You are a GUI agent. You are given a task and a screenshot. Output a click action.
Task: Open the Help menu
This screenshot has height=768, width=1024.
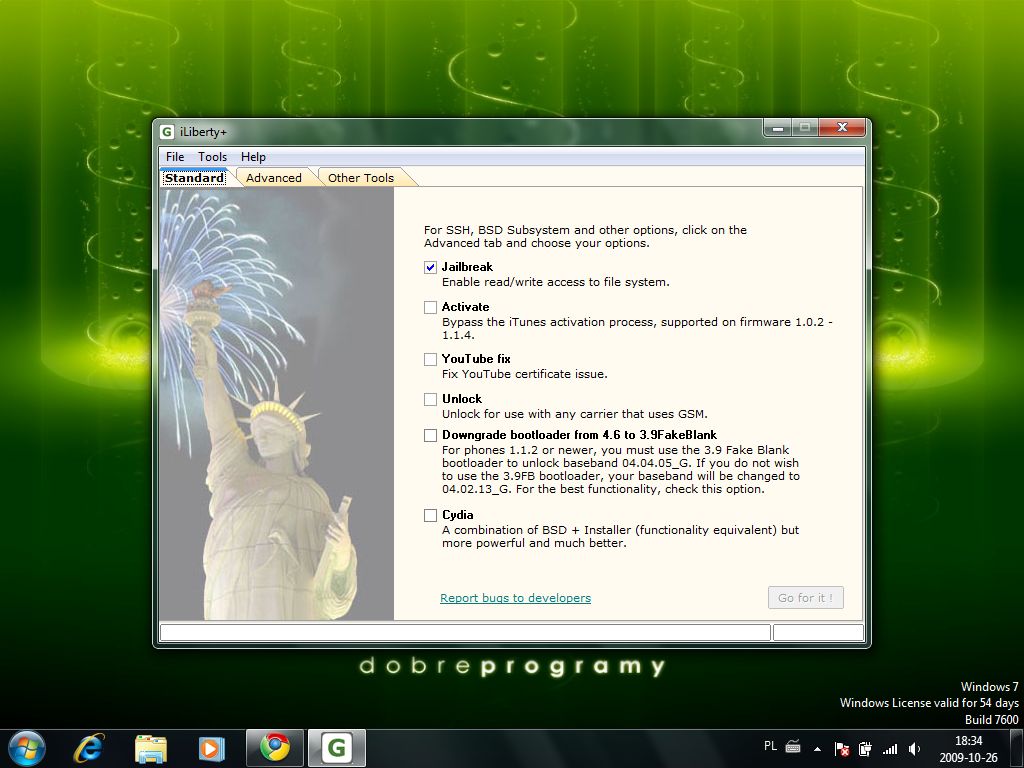pos(253,157)
